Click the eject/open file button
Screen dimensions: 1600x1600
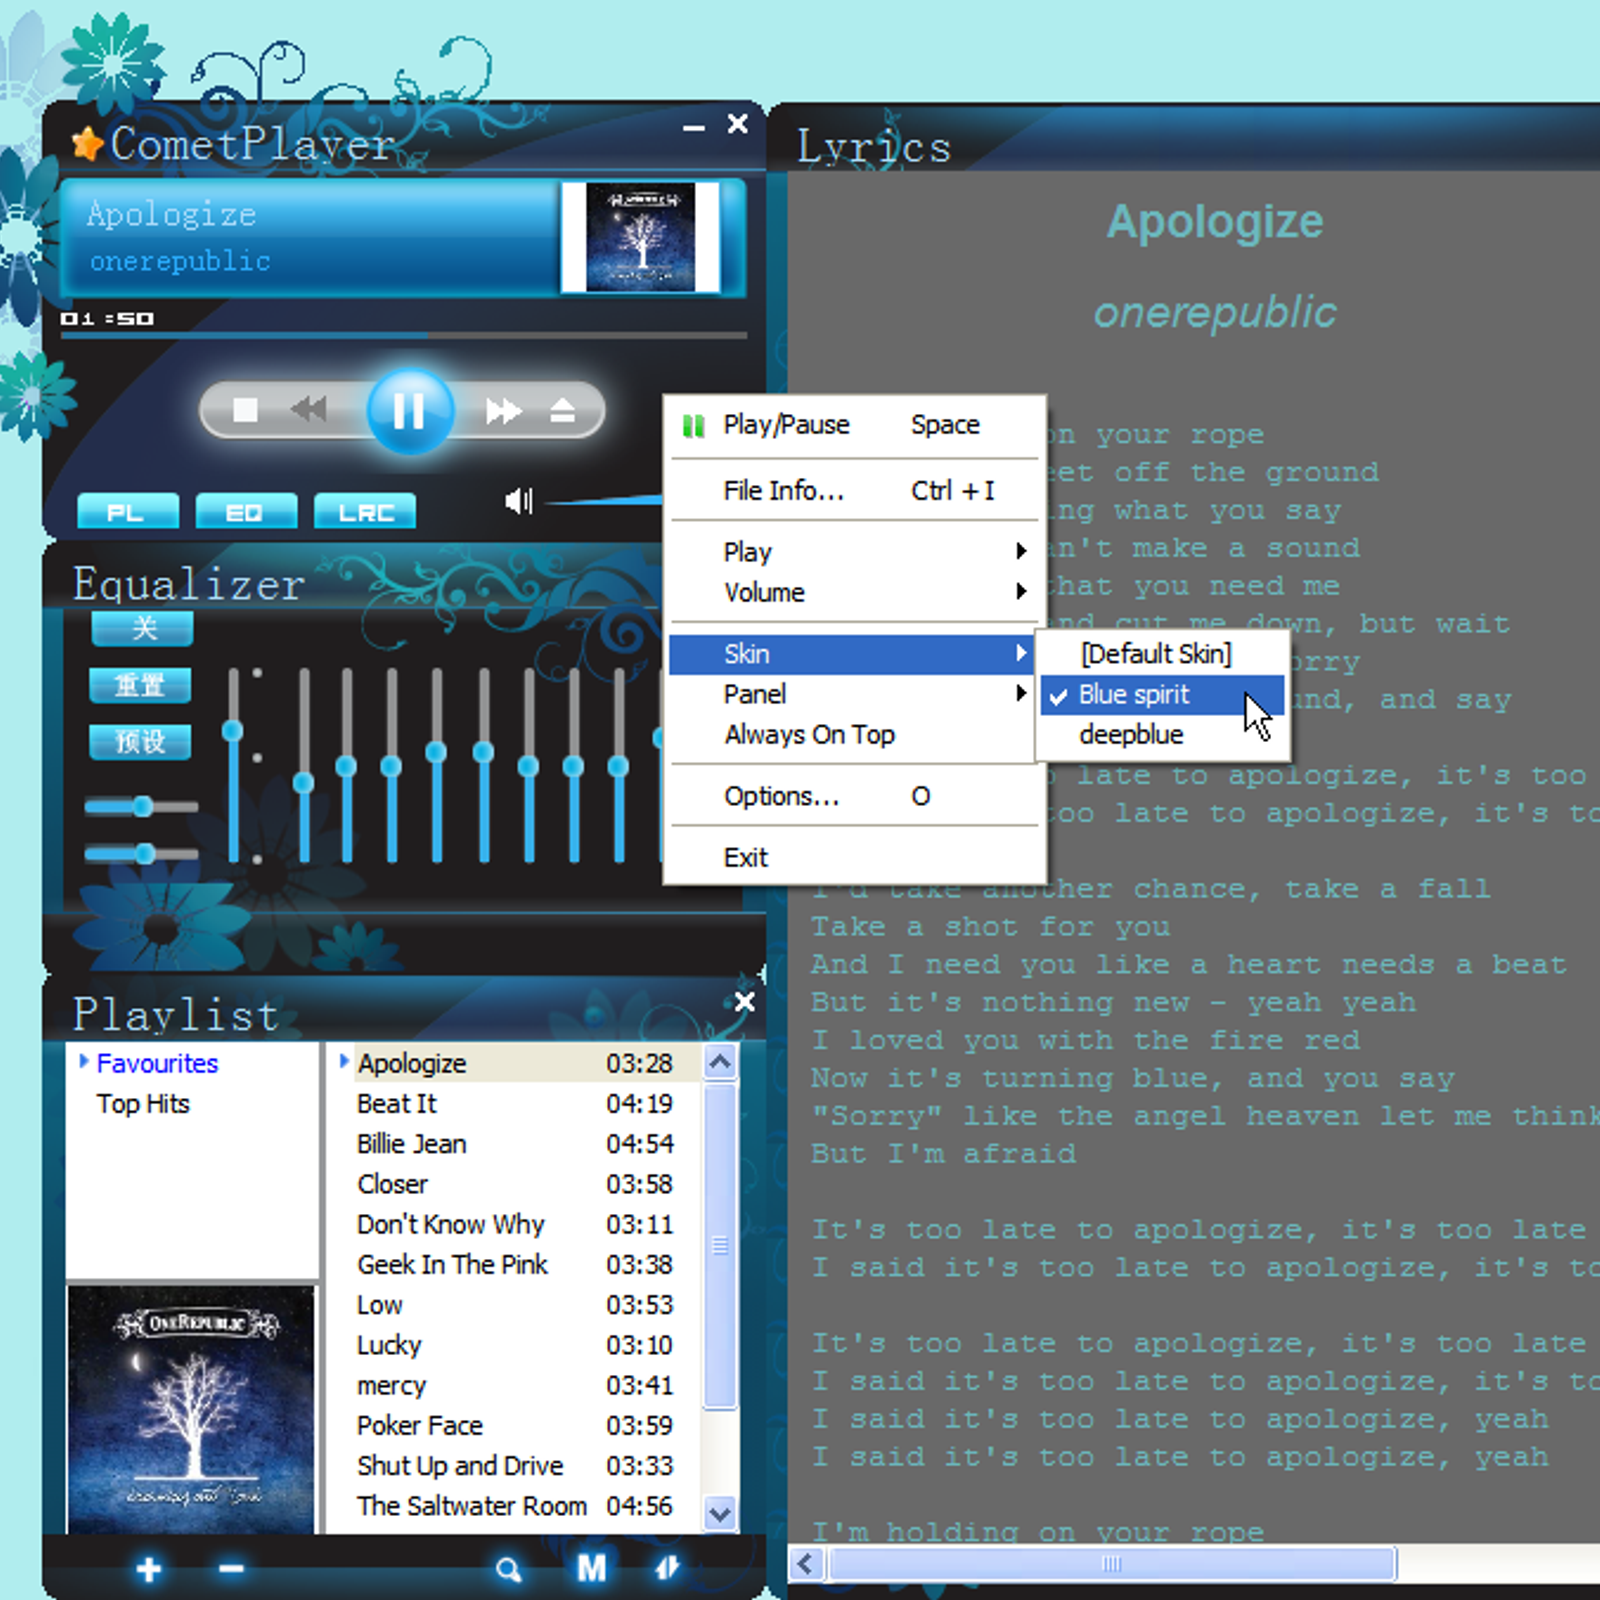(562, 410)
